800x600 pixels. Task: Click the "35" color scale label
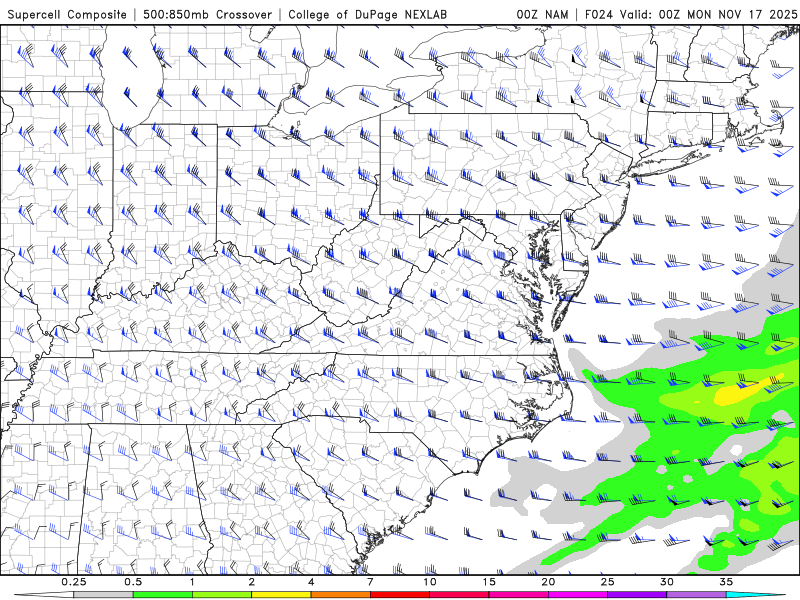[x=726, y=582]
